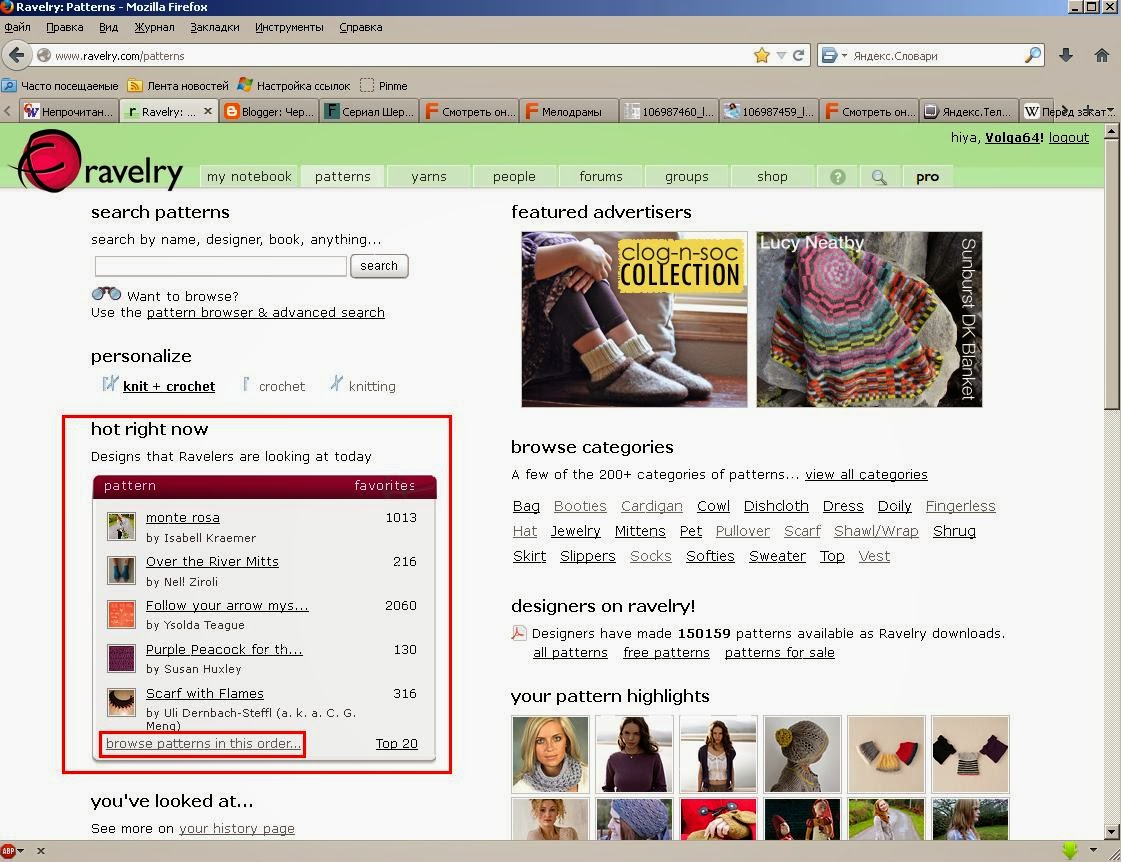Open the Top 20 link
This screenshot has width=1121, height=862.
[397, 743]
